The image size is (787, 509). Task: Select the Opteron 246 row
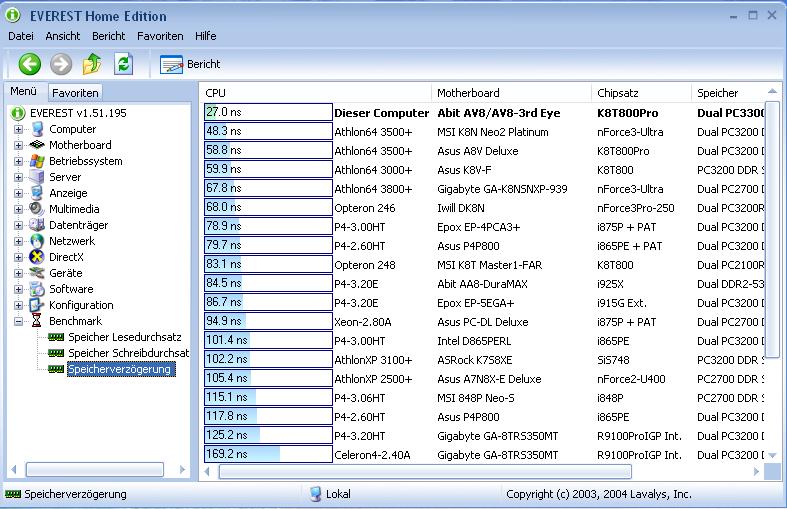[484, 208]
